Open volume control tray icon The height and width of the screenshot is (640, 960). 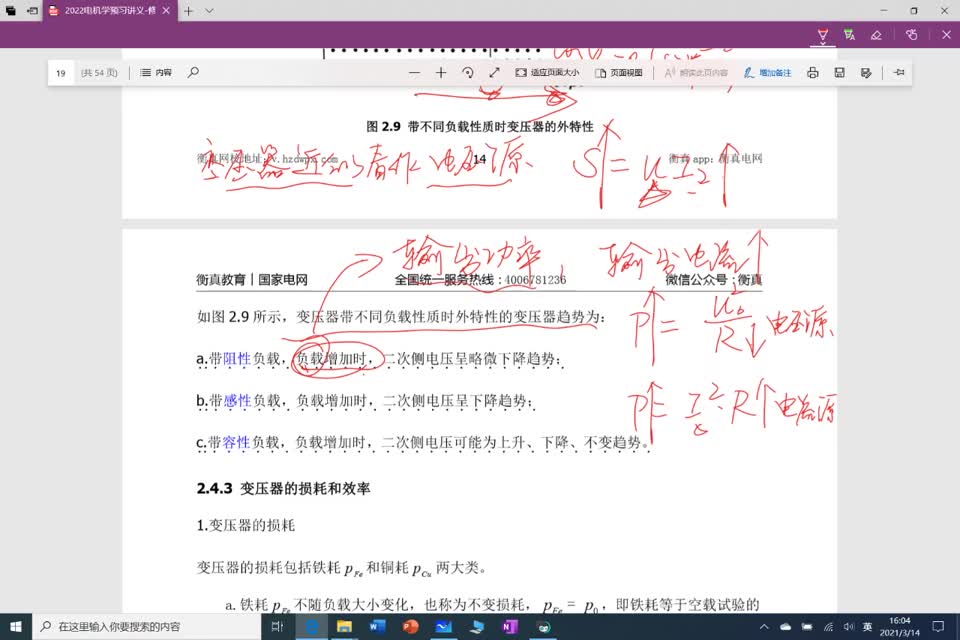point(849,627)
